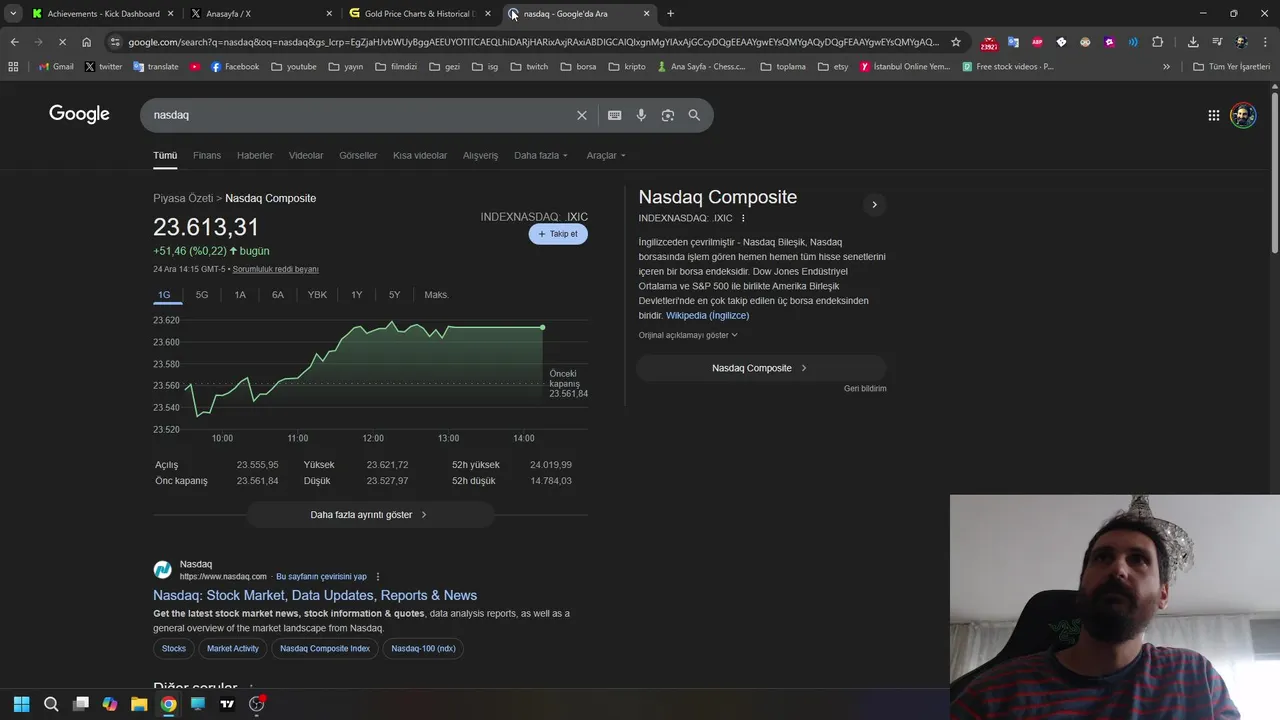Open the Windows Start menu

pos(22,704)
